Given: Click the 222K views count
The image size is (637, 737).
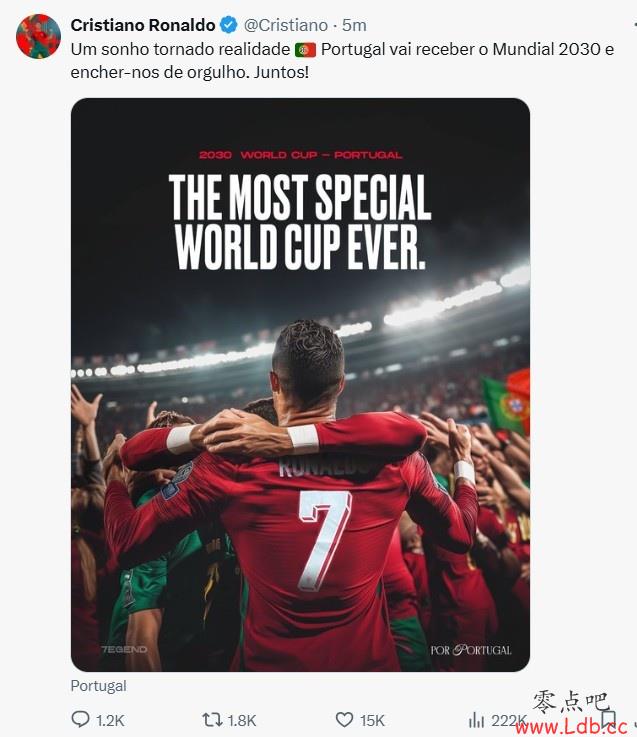Looking at the screenshot, I should (x=508, y=721).
